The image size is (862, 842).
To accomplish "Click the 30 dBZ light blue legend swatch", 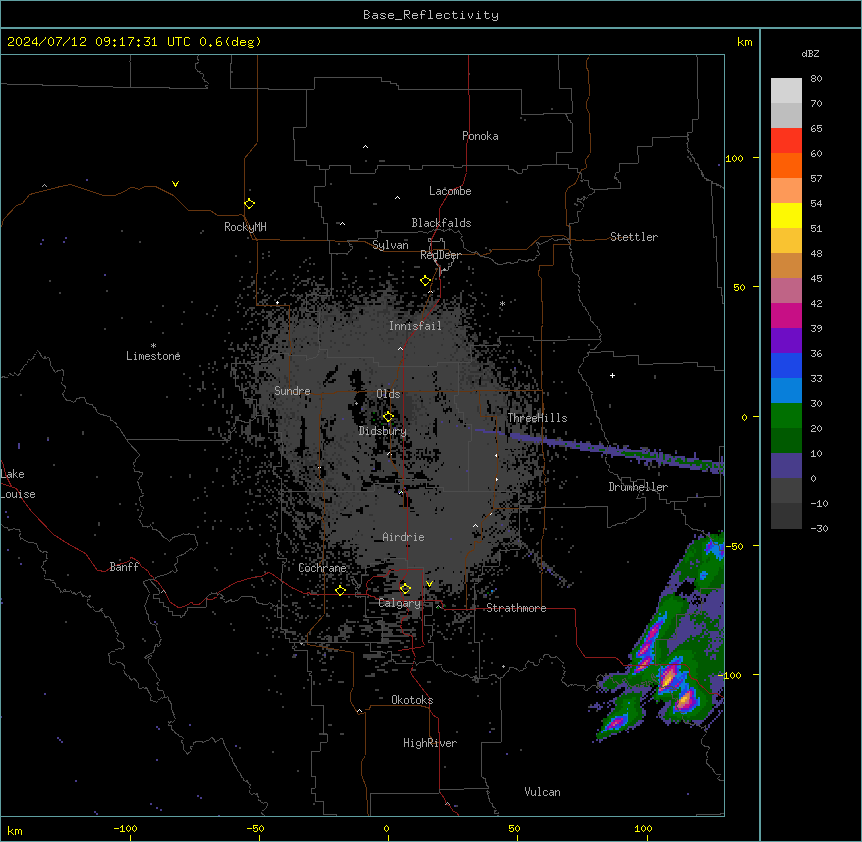I will pos(786,390).
